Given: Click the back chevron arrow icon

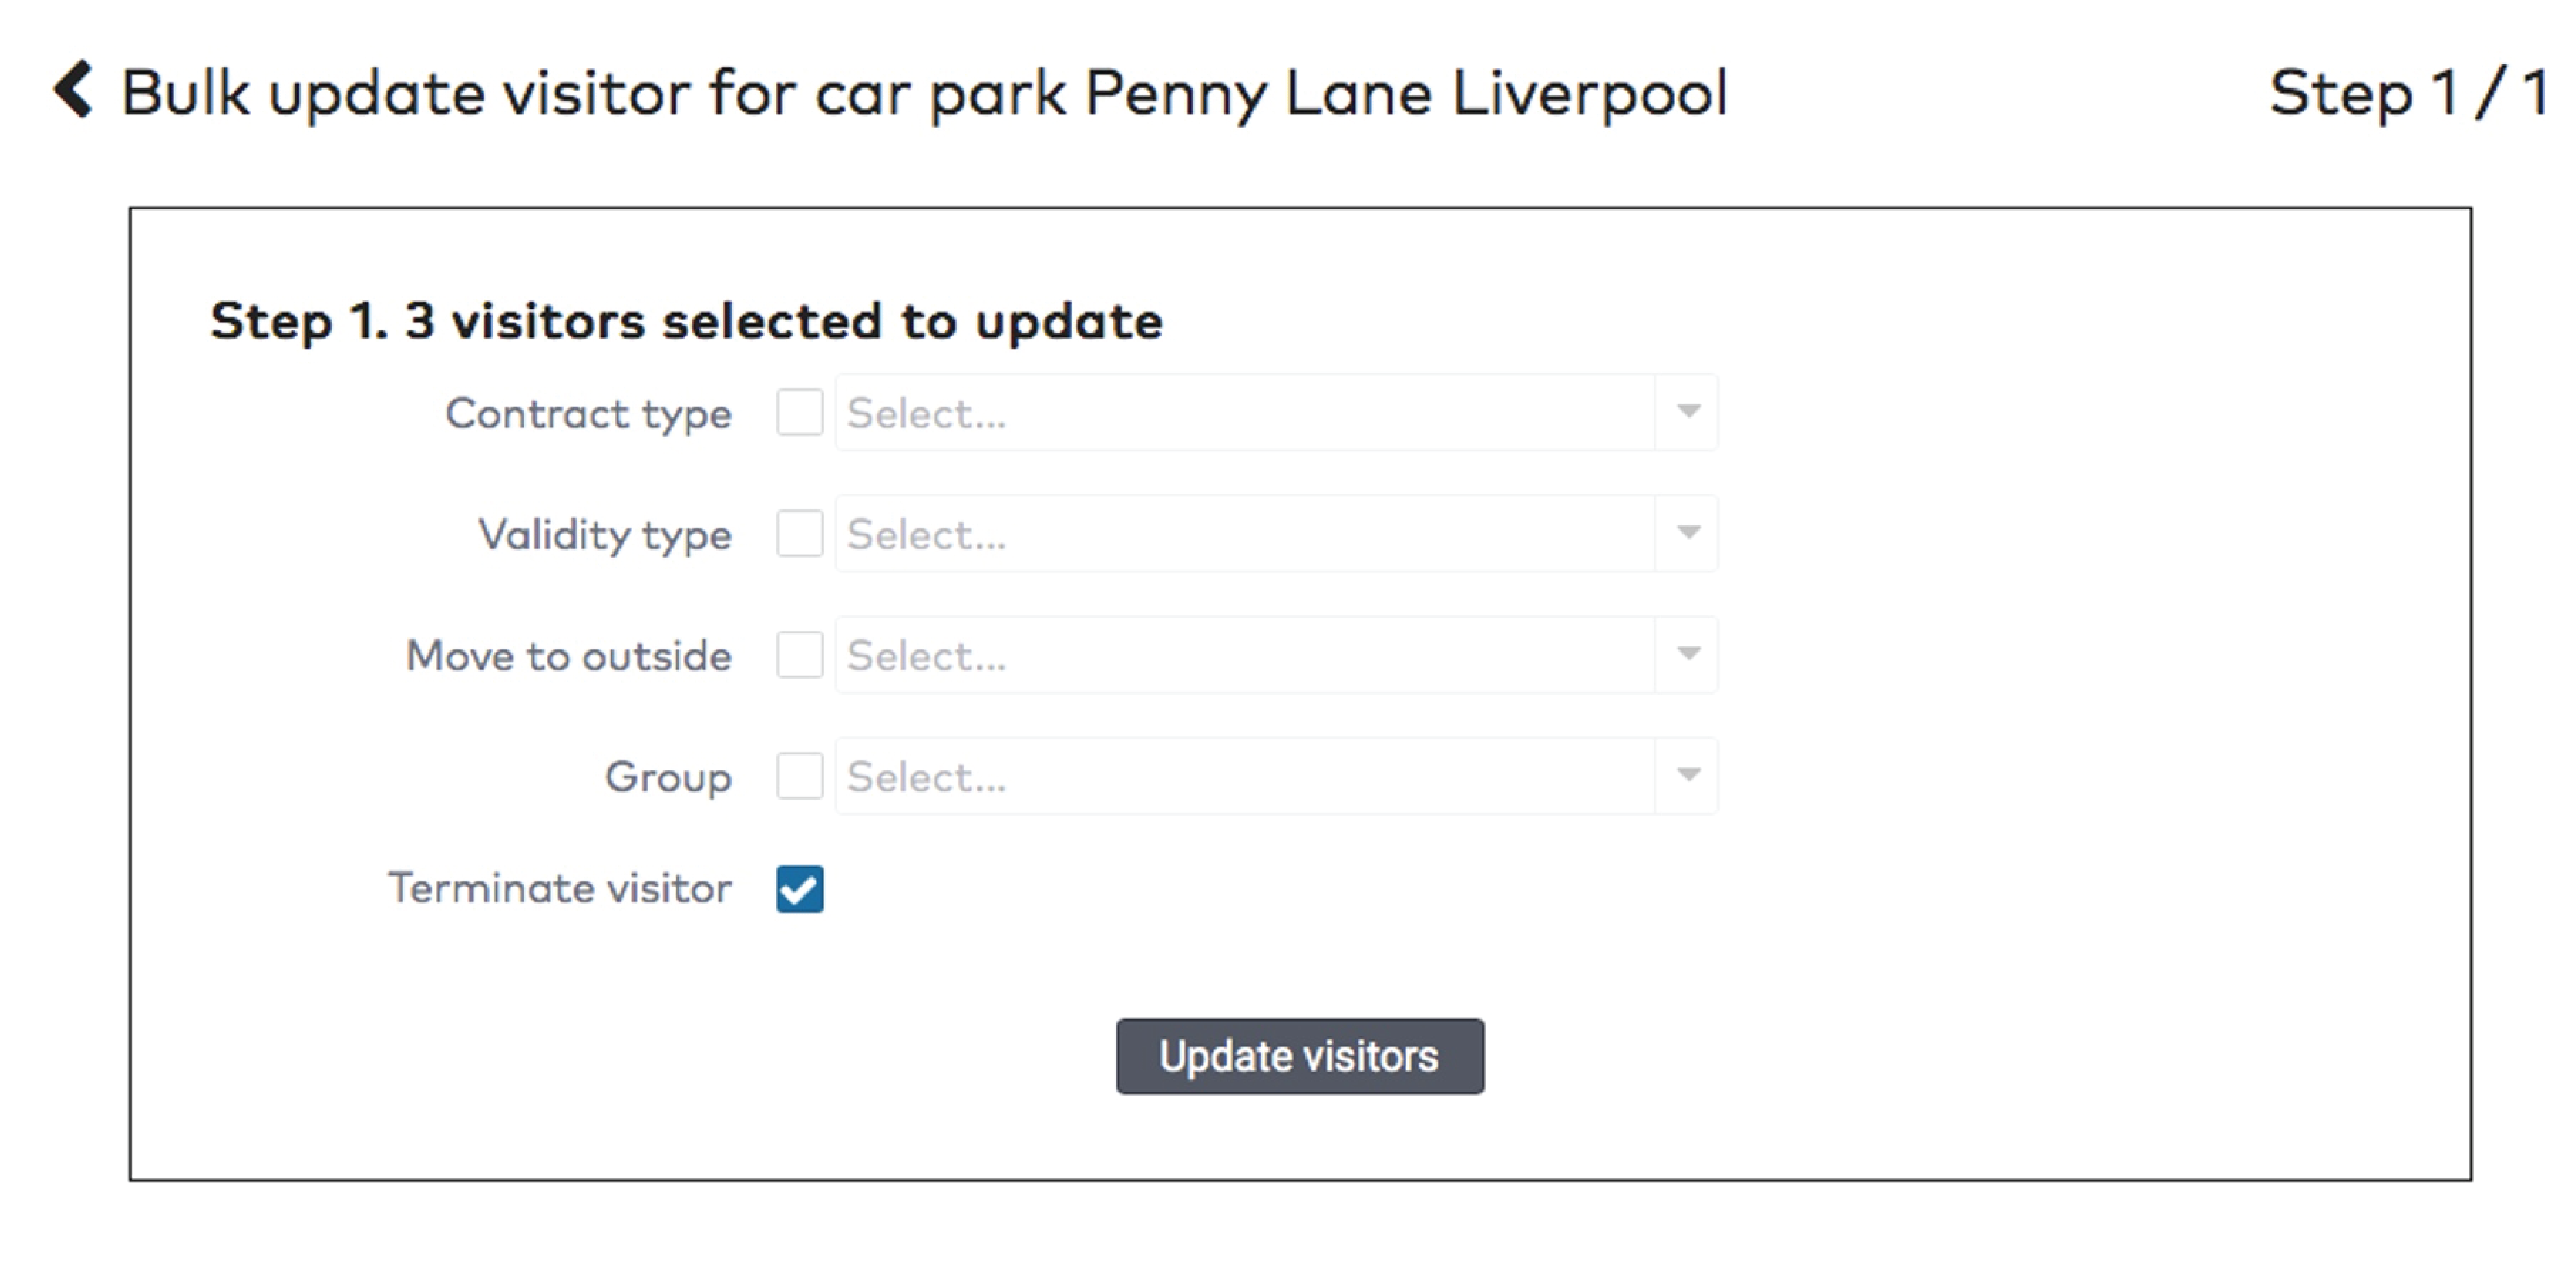Looking at the screenshot, I should pos(74,90).
